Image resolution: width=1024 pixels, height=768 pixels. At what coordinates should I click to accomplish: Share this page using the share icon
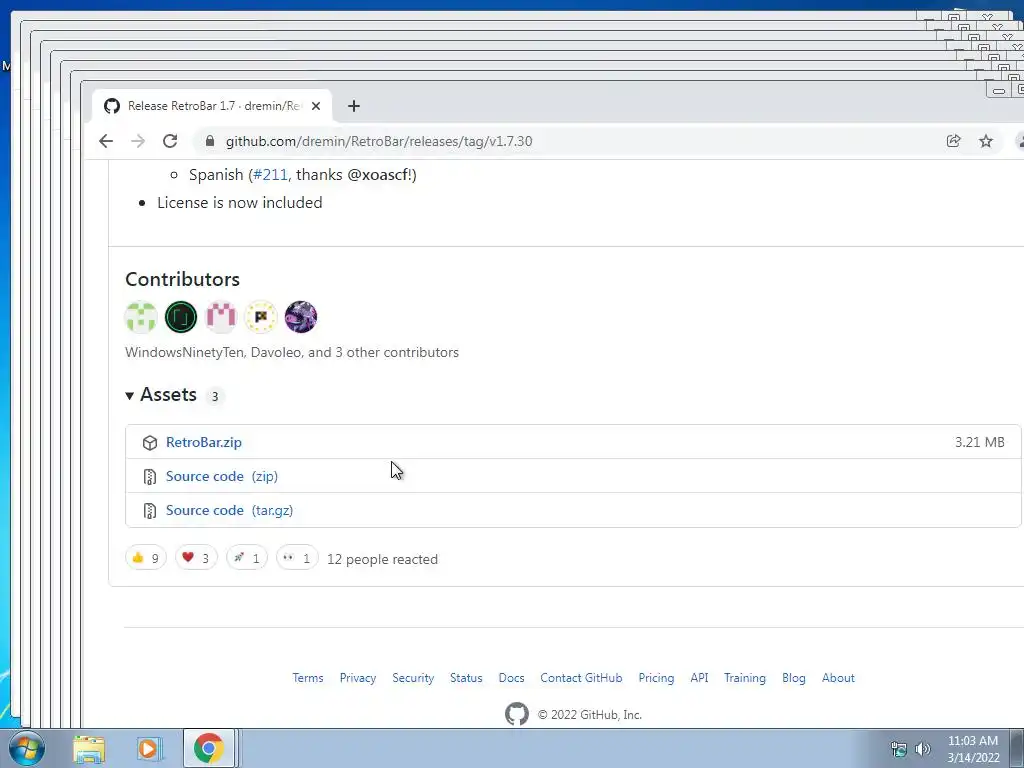(953, 141)
